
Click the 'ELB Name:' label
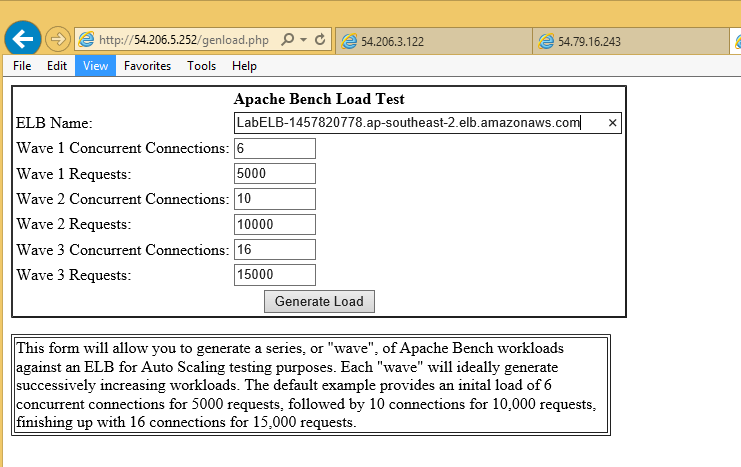pyautogui.click(x=54, y=123)
